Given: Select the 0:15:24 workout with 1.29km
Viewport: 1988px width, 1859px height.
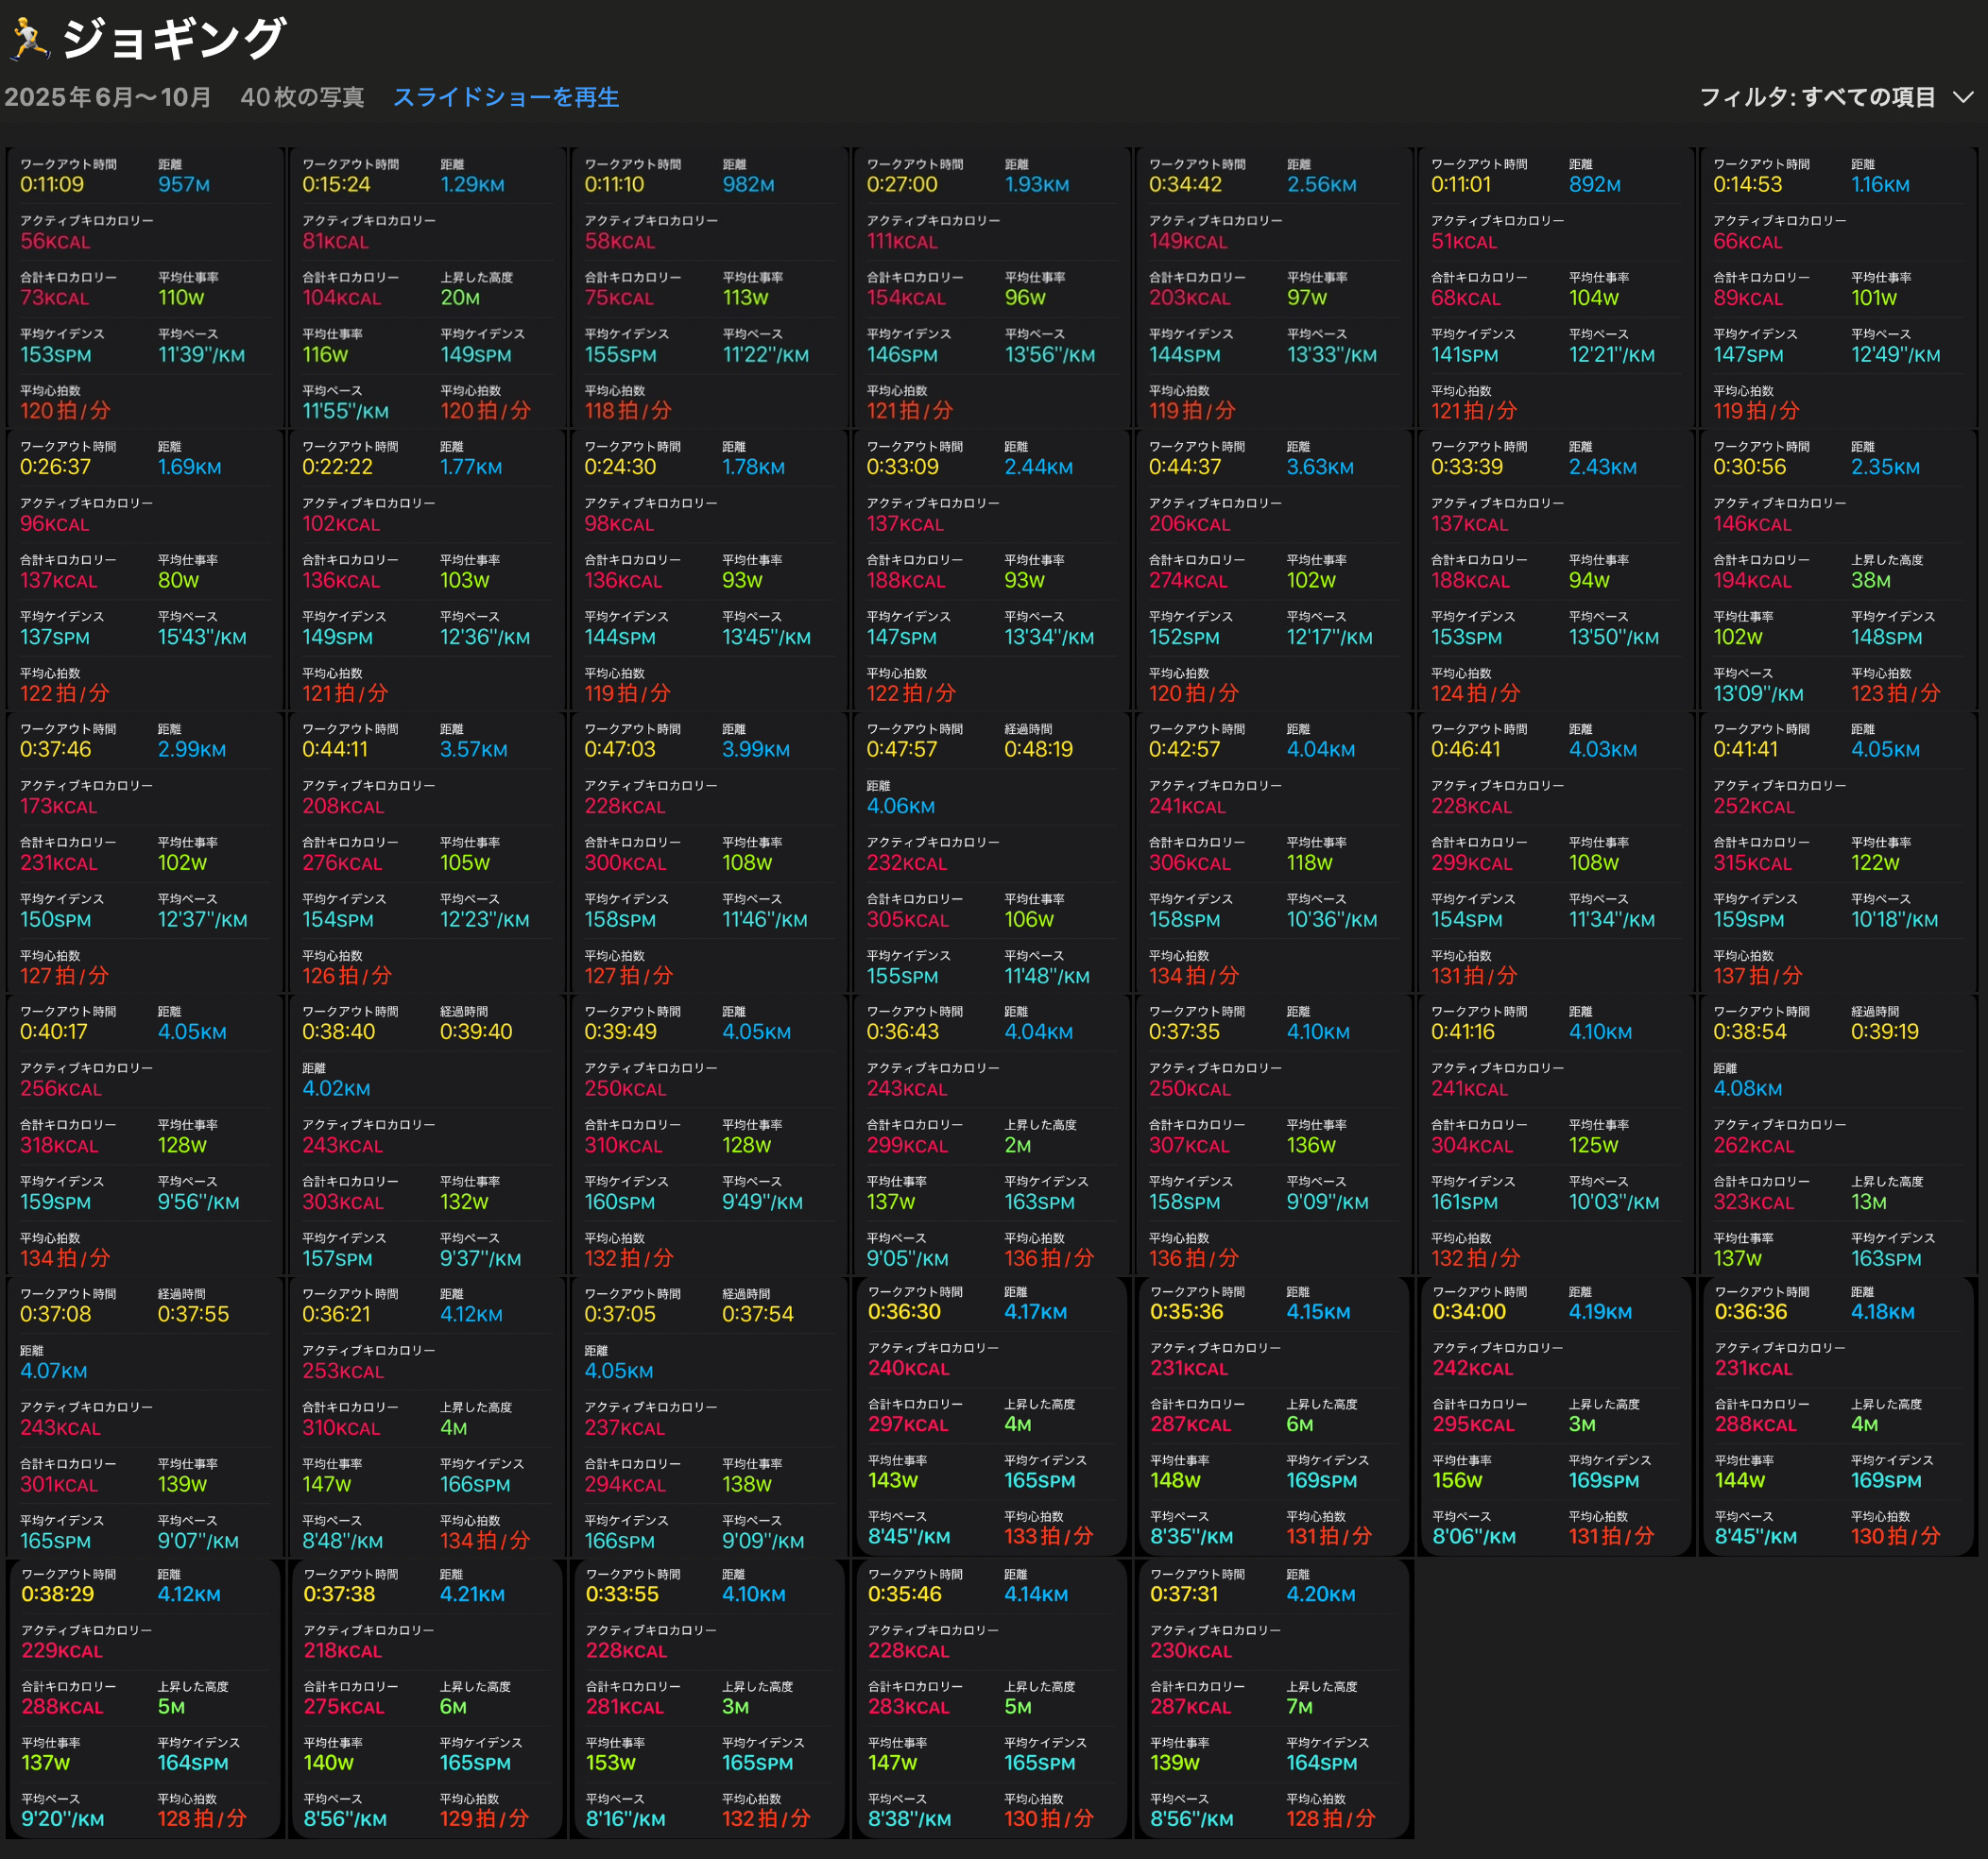Looking at the screenshot, I should 427,288.
